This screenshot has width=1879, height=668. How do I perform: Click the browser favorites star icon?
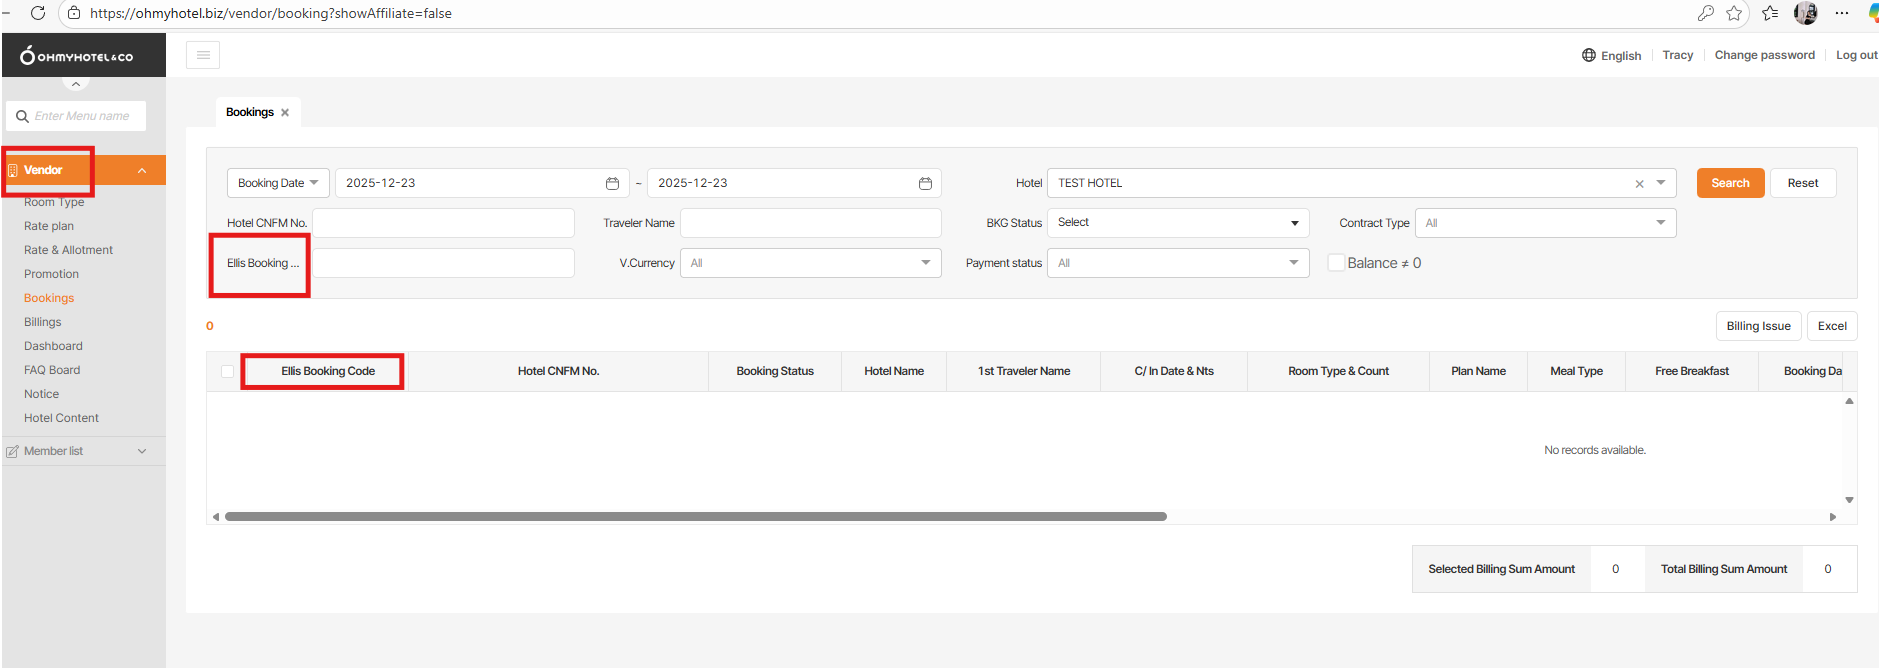(x=1734, y=13)
